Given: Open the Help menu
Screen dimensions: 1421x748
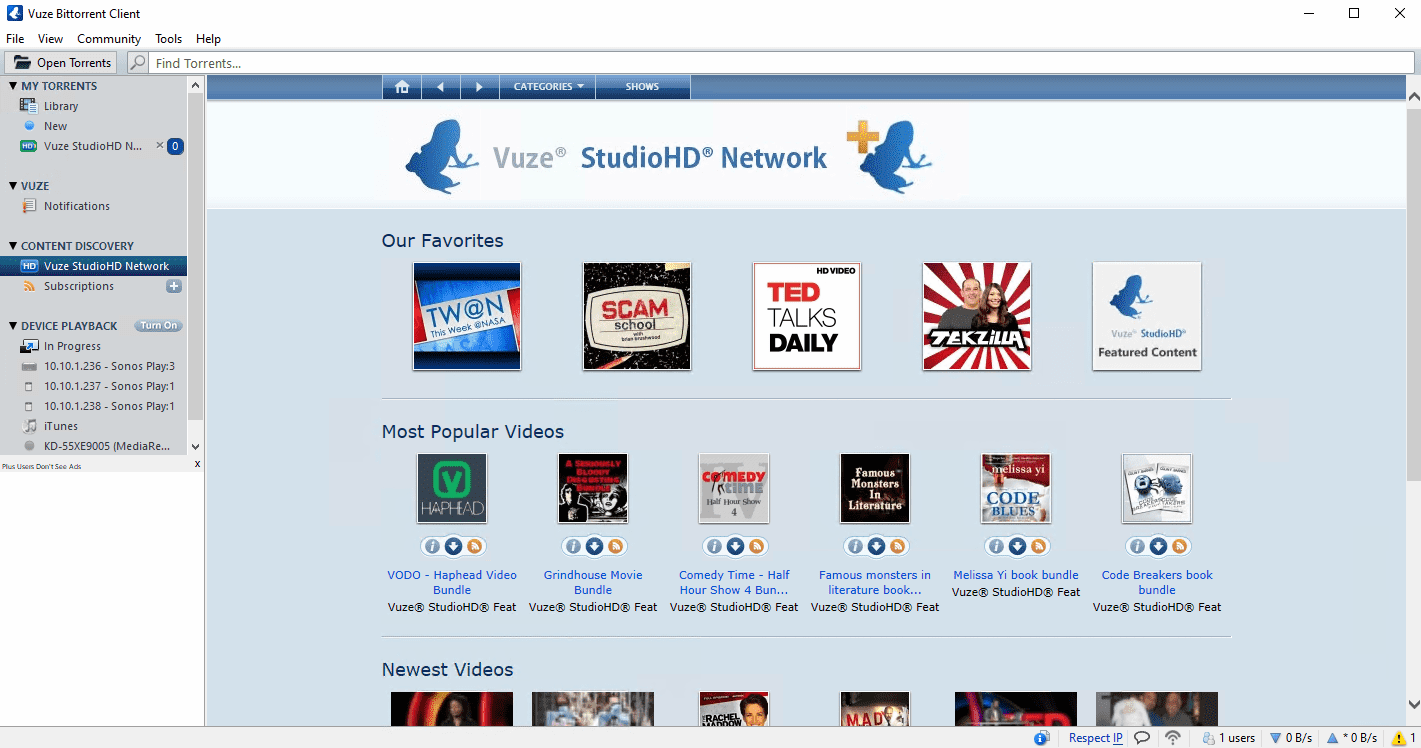Looking at the screenshot, I should coord(208,39).
